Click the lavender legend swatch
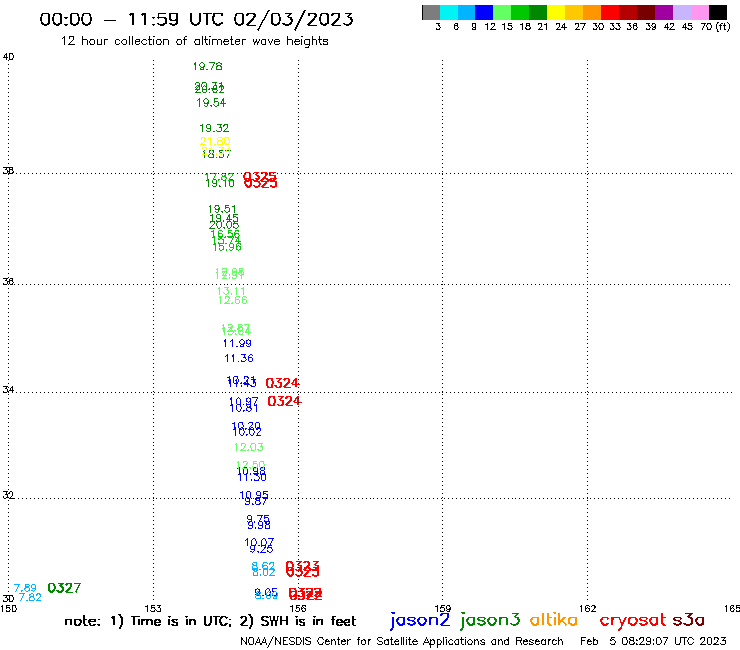This screenshot has width=740, height=650. click(x=681, y=12)
